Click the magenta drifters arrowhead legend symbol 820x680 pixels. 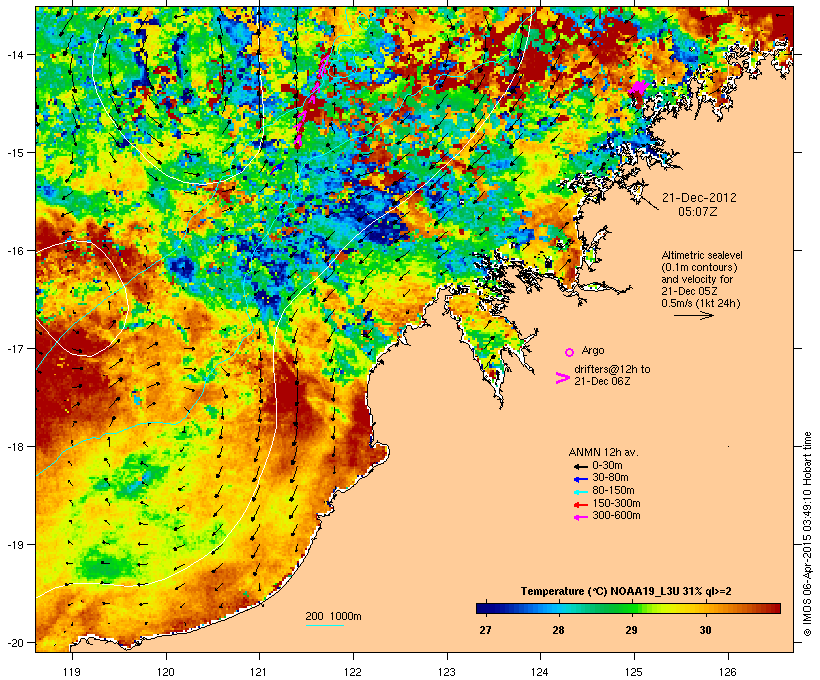562,378
